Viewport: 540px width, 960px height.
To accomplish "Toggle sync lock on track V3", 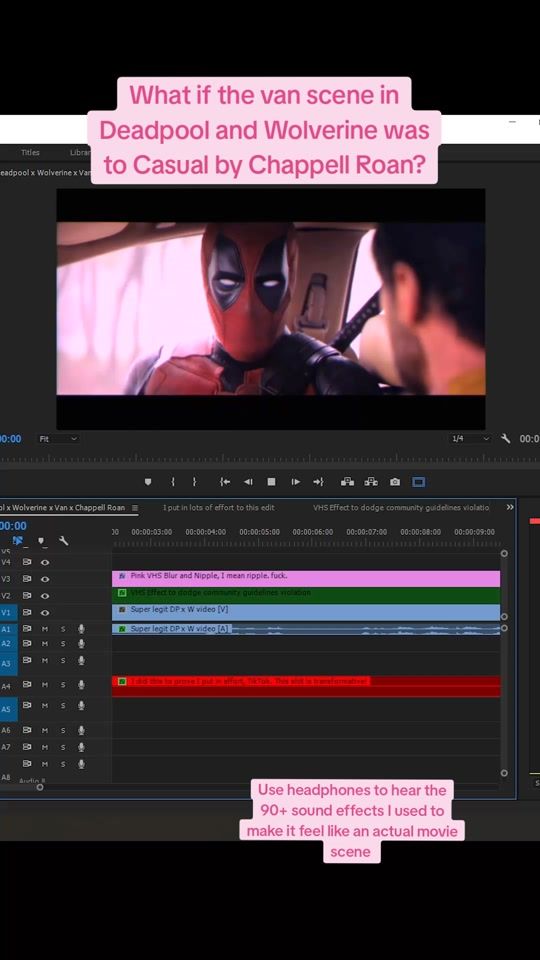I will pos(27,579).
